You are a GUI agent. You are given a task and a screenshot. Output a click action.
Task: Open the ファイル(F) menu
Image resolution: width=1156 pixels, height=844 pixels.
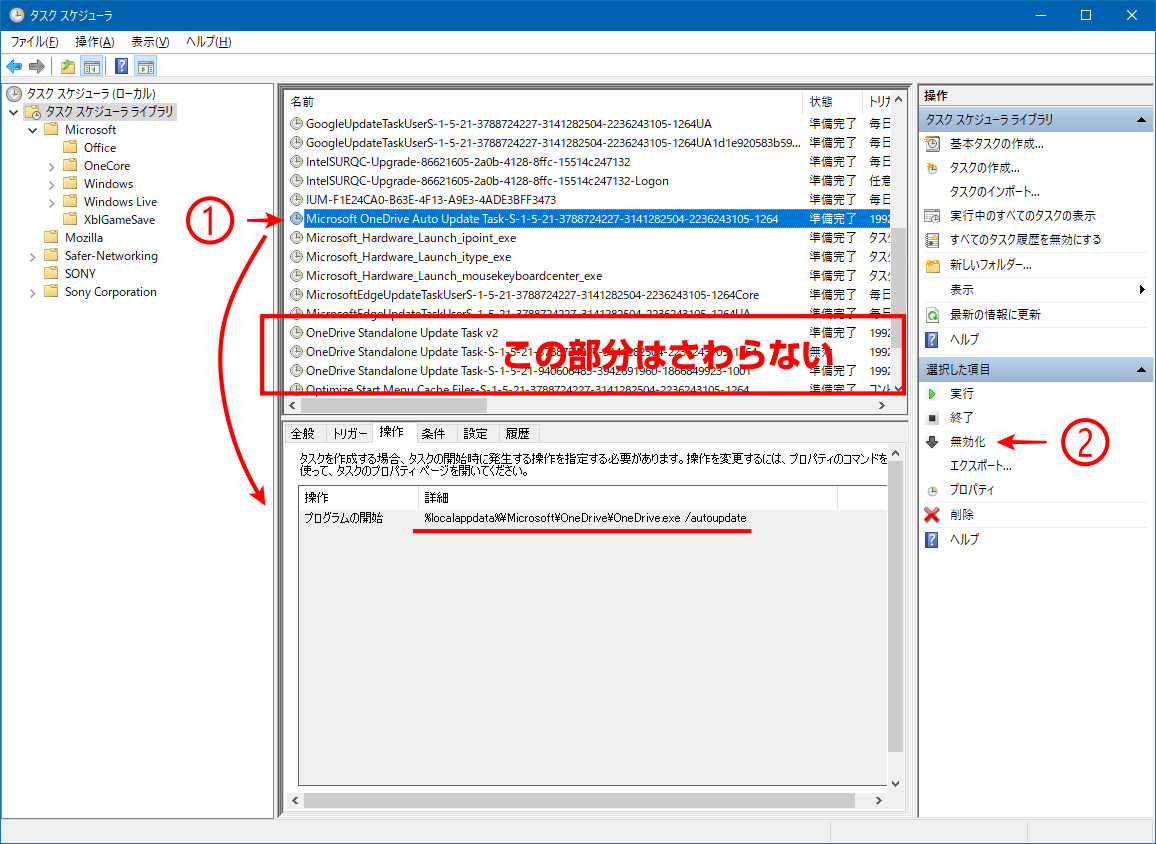click(34, 42)
